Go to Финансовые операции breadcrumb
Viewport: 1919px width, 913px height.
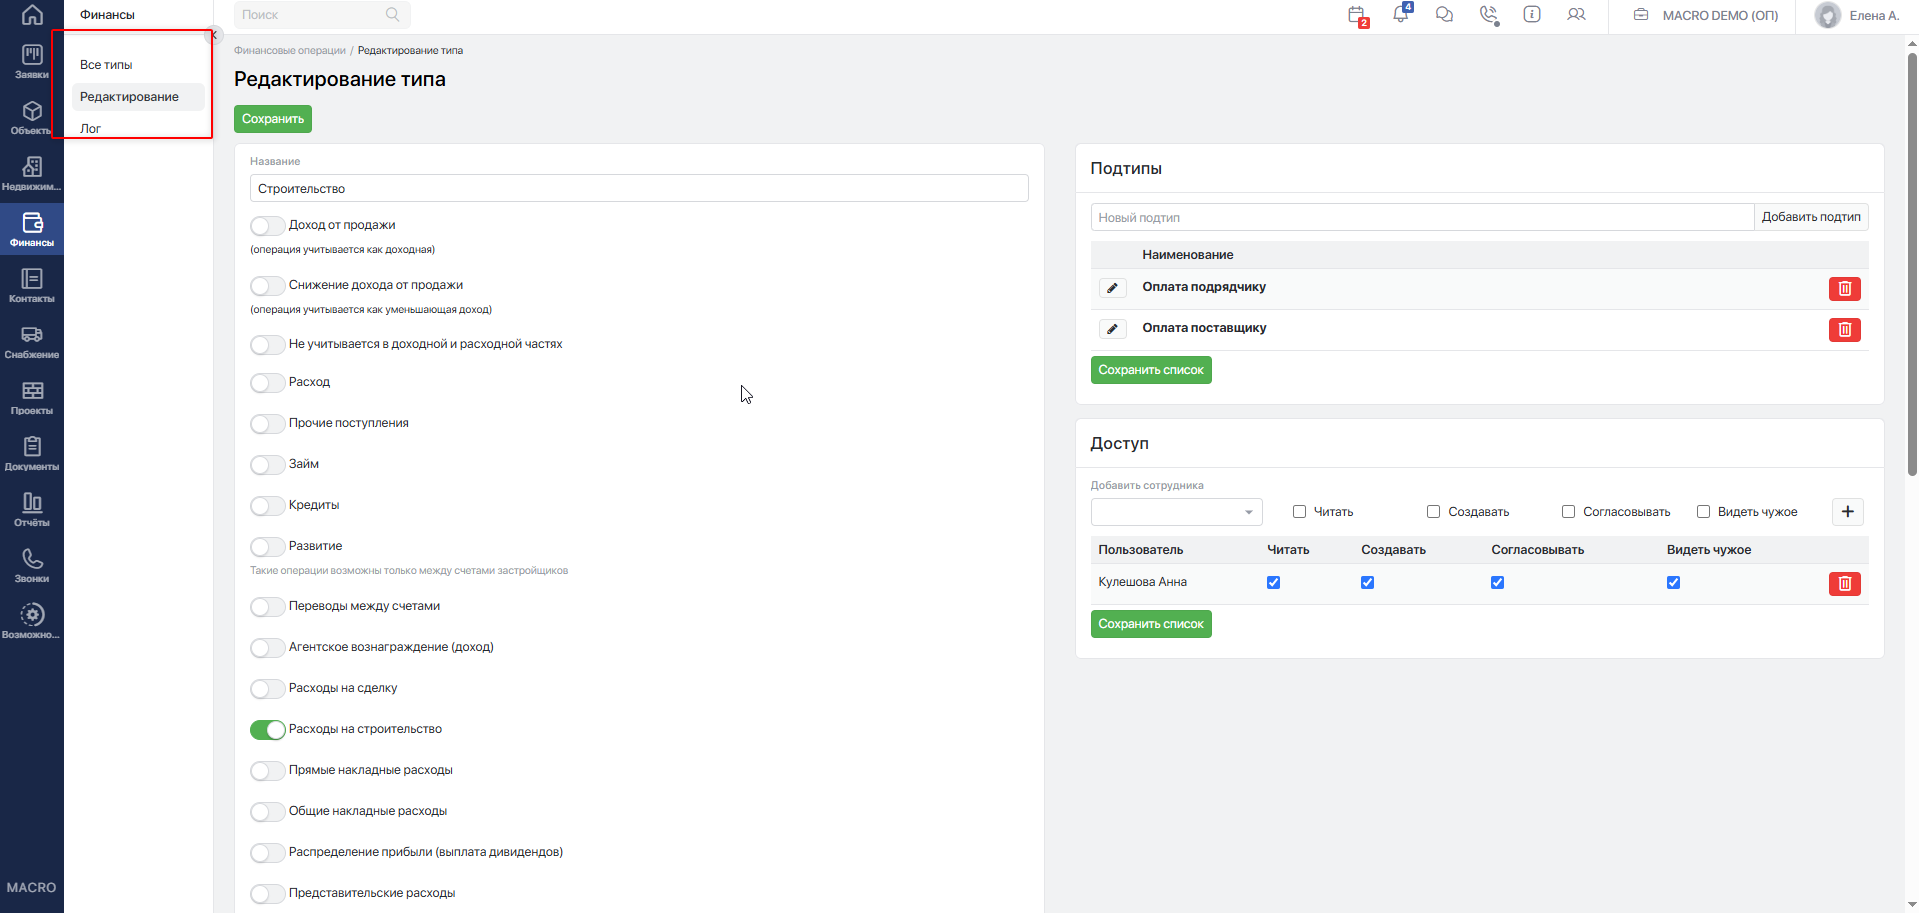(x=290, y=51)
